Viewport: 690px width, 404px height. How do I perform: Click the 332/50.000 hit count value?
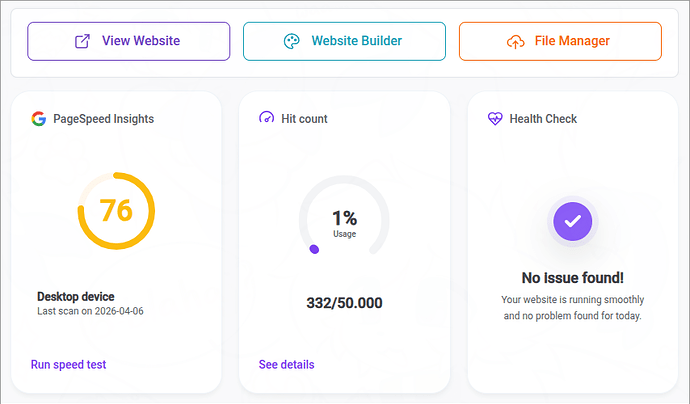tap(344, 303)
